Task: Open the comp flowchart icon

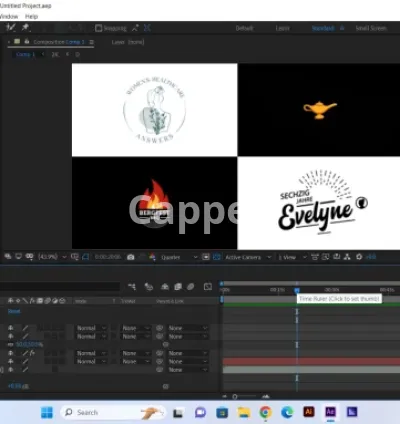Action: 347,257
